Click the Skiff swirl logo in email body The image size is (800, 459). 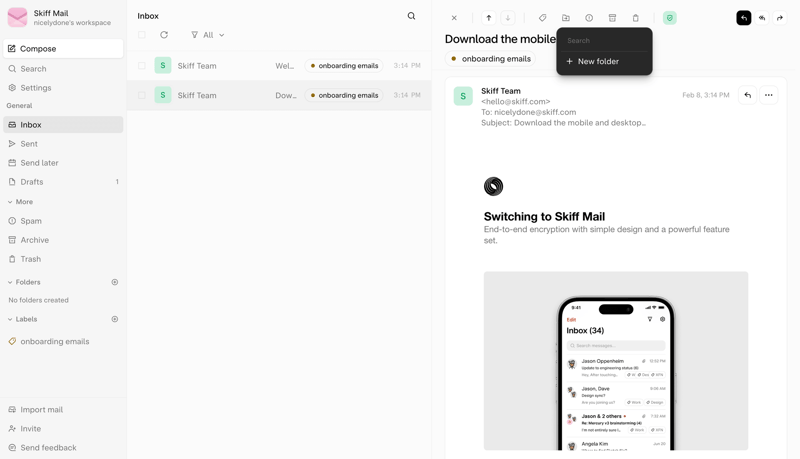pos(493,186)
